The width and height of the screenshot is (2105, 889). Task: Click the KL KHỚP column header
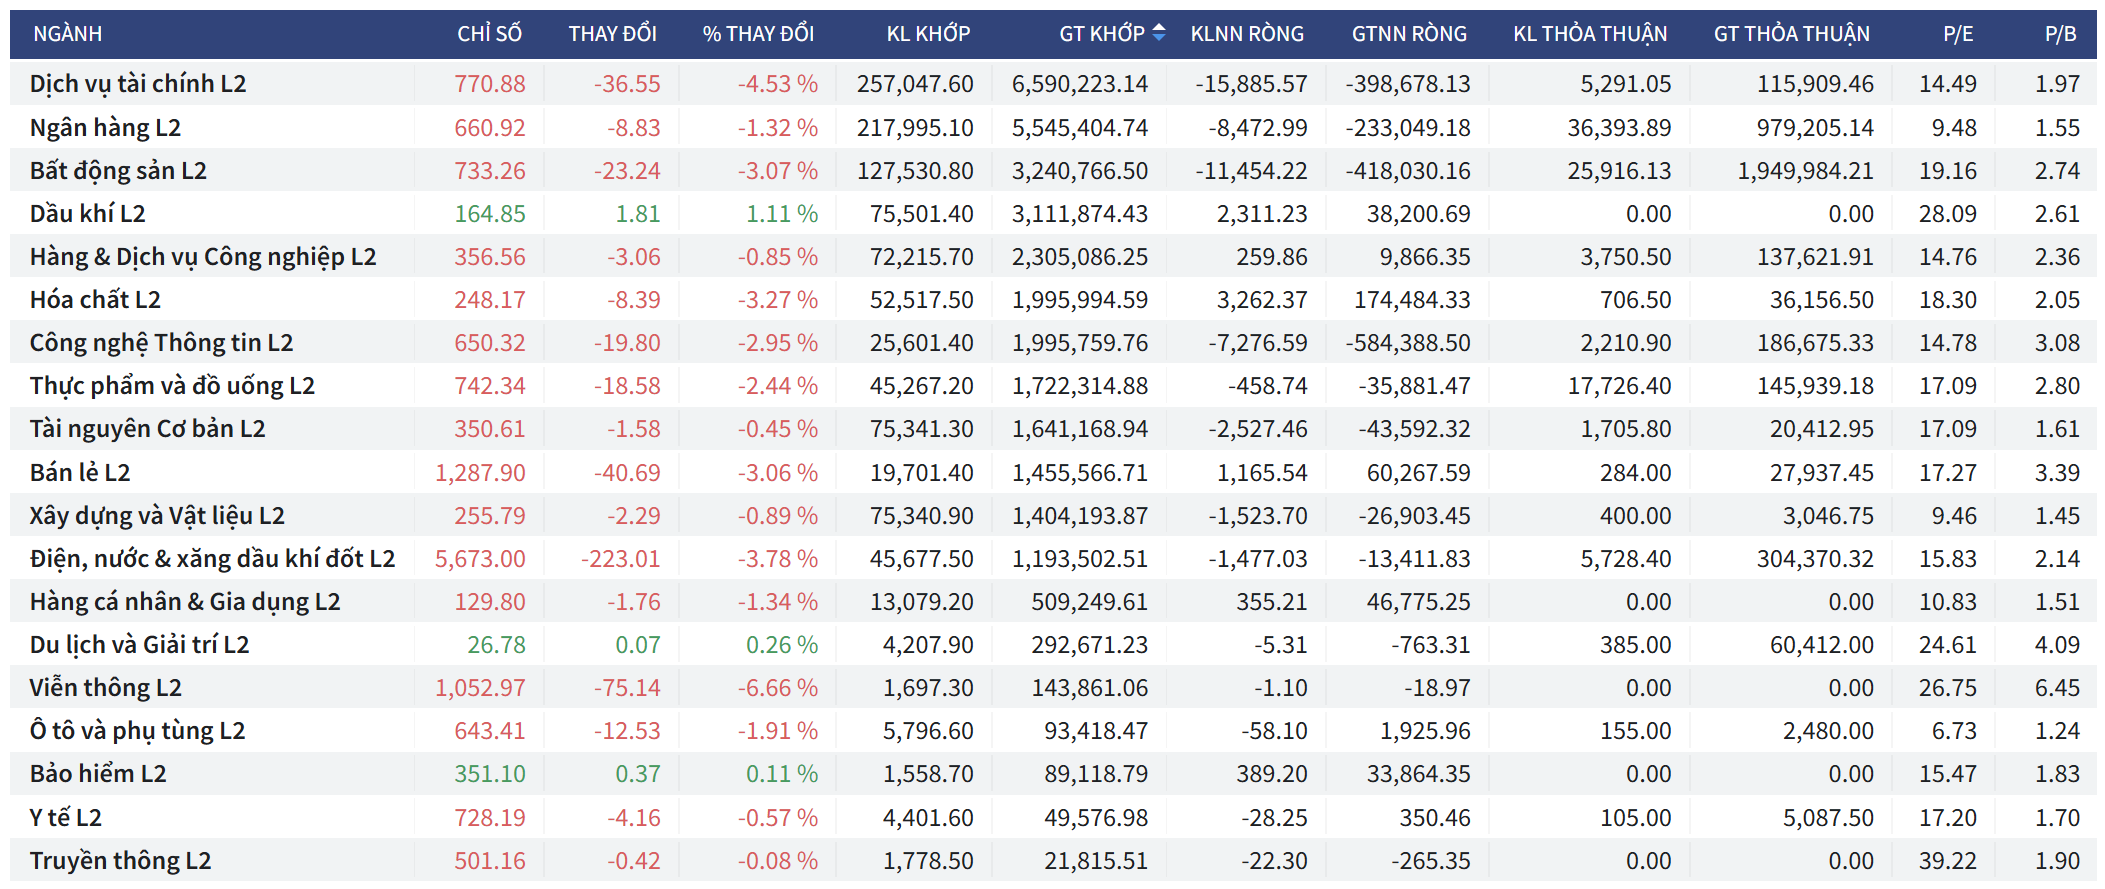coord(928,34)
